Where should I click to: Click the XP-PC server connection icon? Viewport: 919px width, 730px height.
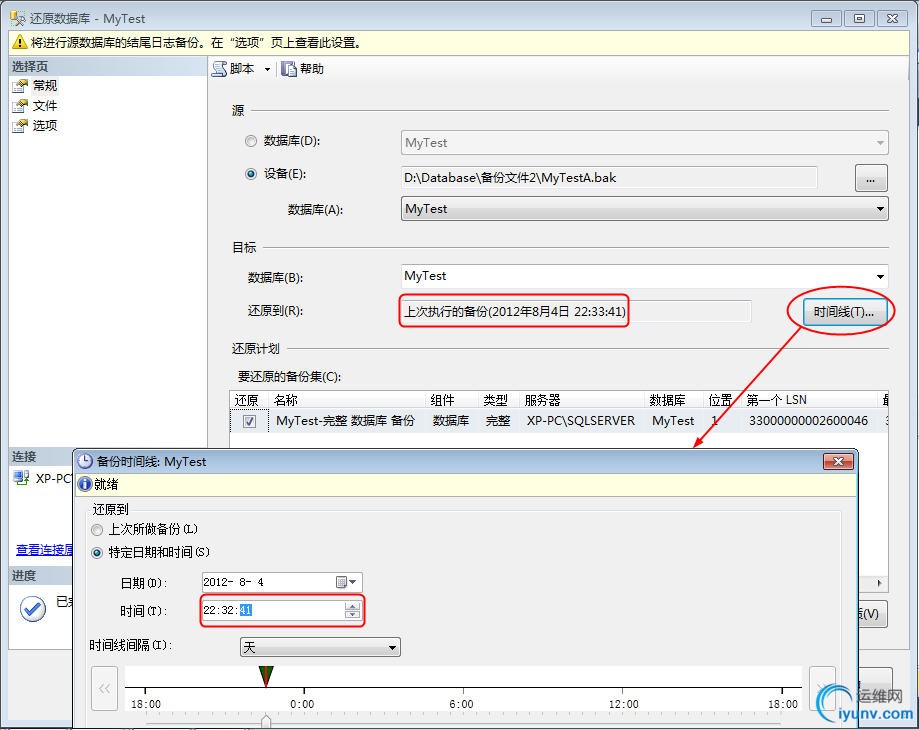click(22, 478)
